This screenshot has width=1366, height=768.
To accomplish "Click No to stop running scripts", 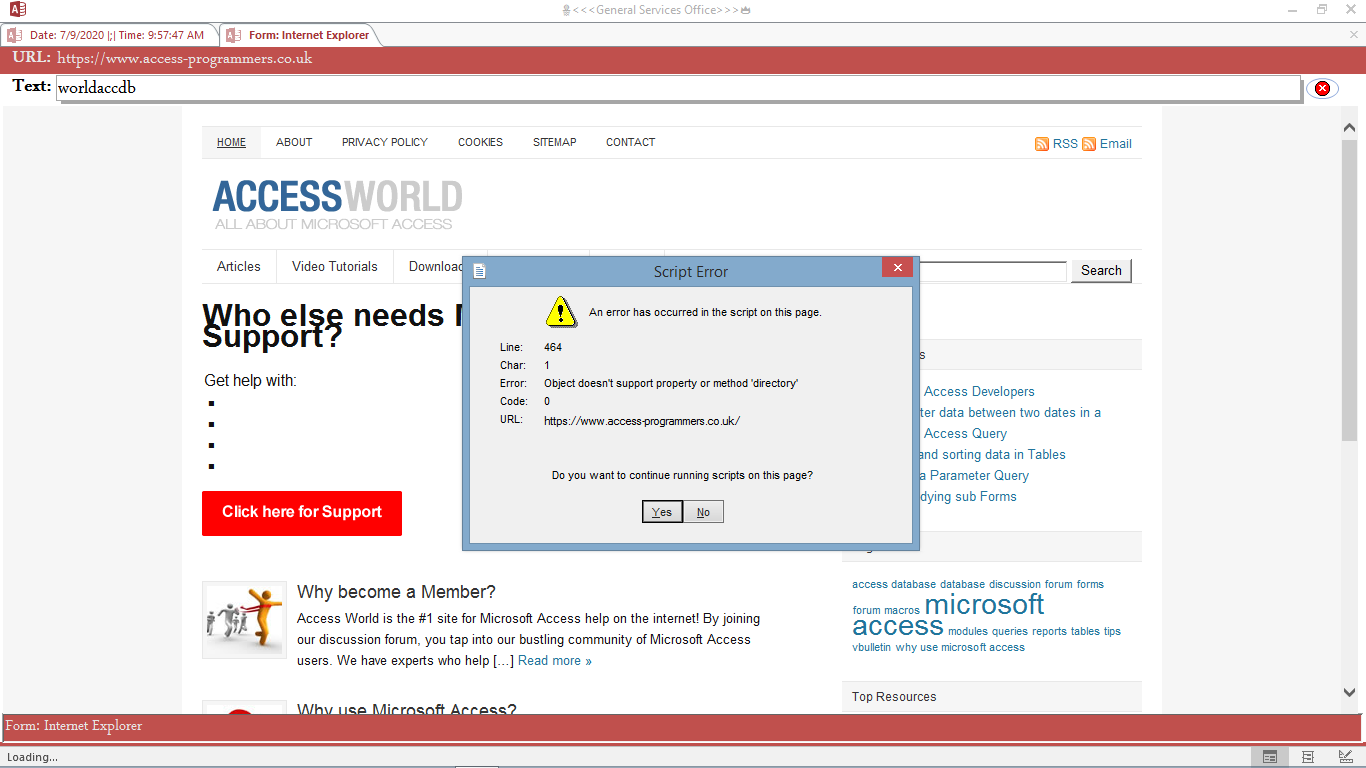I will 703,512.
